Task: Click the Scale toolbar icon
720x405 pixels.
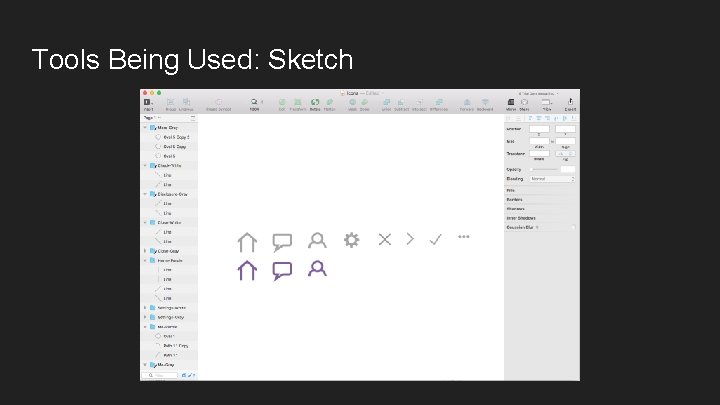Action: [365, 102]
